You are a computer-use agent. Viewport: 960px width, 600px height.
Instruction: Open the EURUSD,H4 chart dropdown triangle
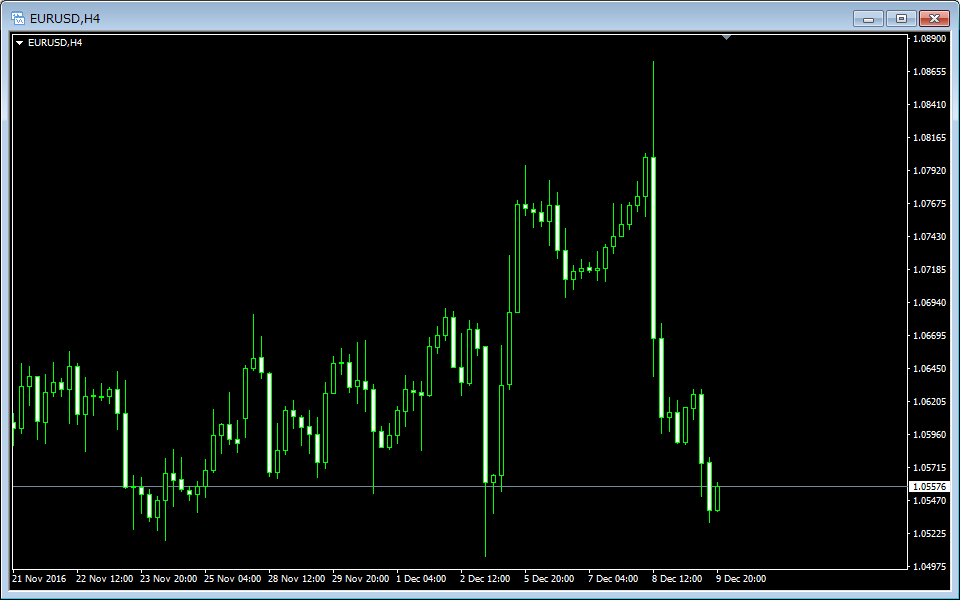[20, 43]
